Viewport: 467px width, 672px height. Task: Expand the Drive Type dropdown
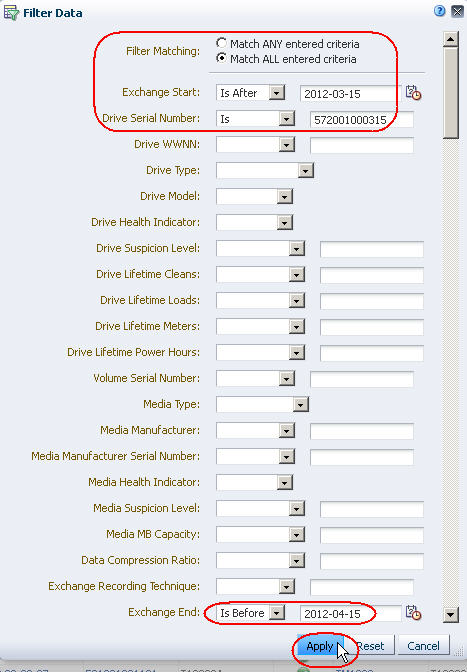[265, 171]
